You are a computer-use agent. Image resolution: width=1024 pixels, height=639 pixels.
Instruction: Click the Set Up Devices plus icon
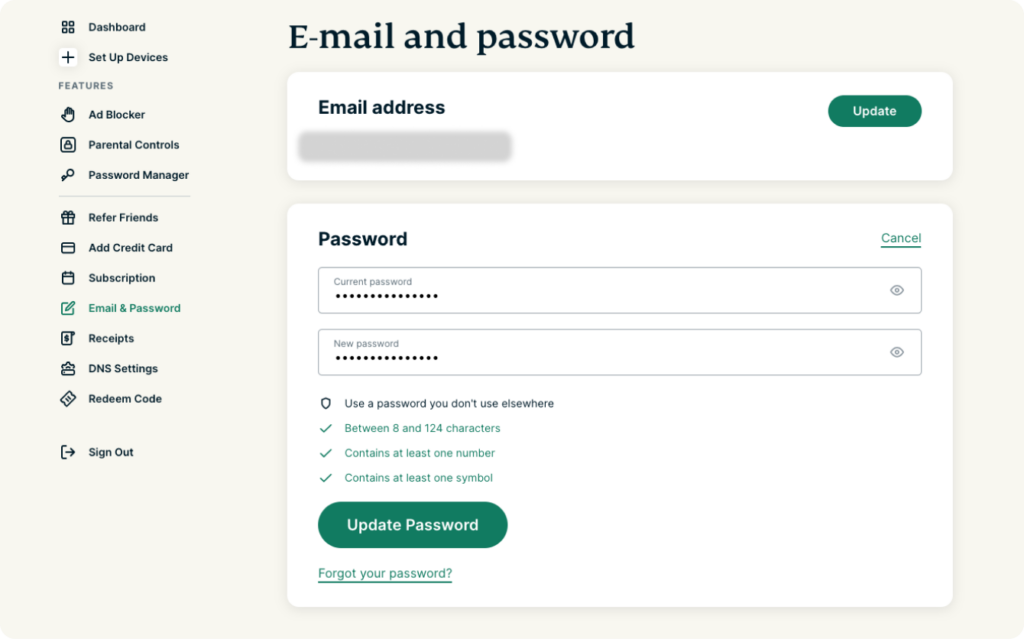click(x=67, y=57)
